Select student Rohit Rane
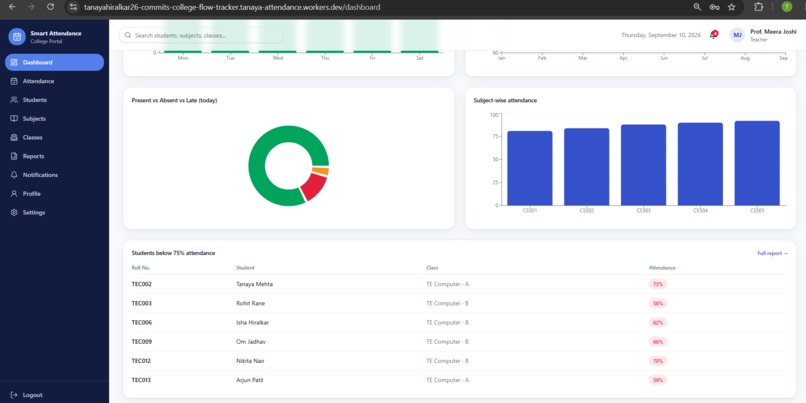The height and width of the screenshot is (403, 806). 250,303
